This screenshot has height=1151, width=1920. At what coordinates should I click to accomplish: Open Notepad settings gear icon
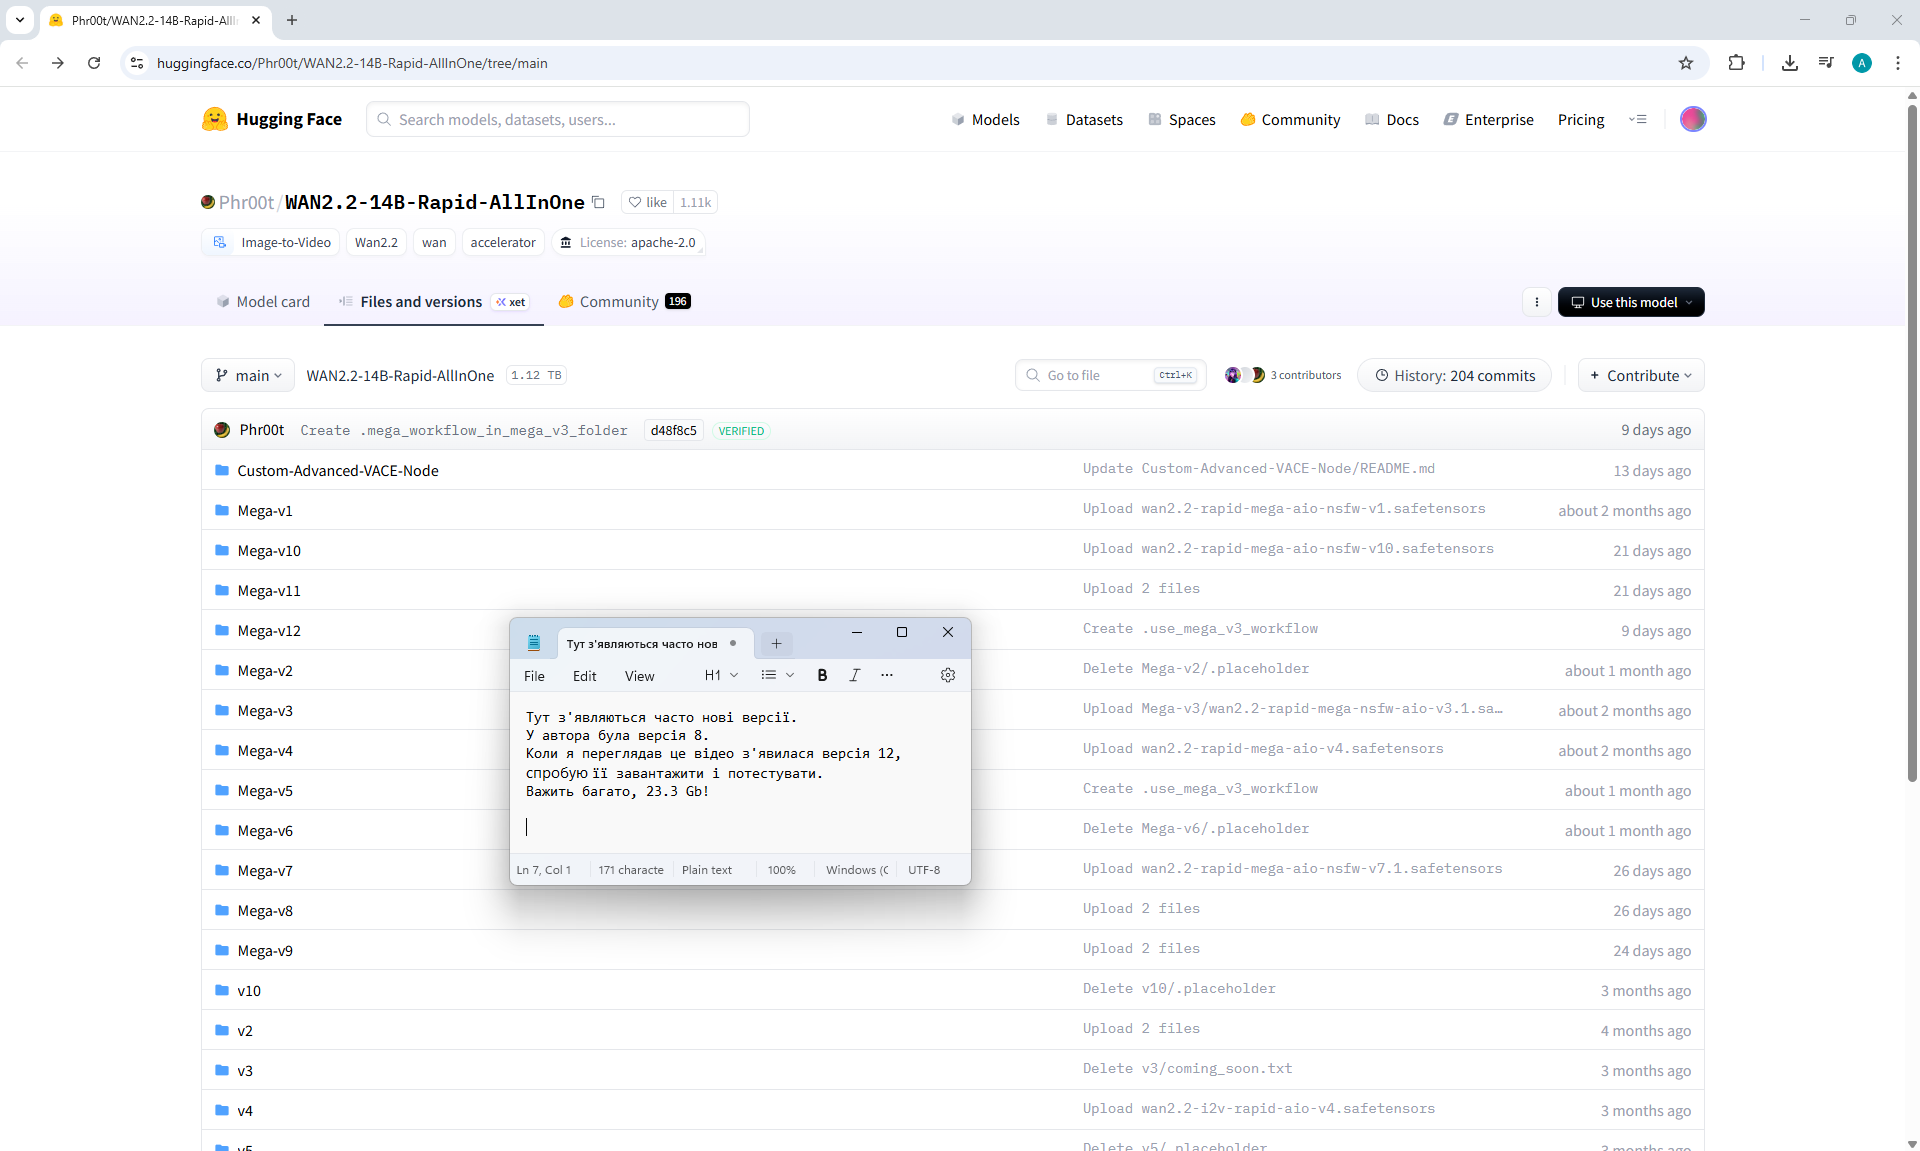pos(947,675)
